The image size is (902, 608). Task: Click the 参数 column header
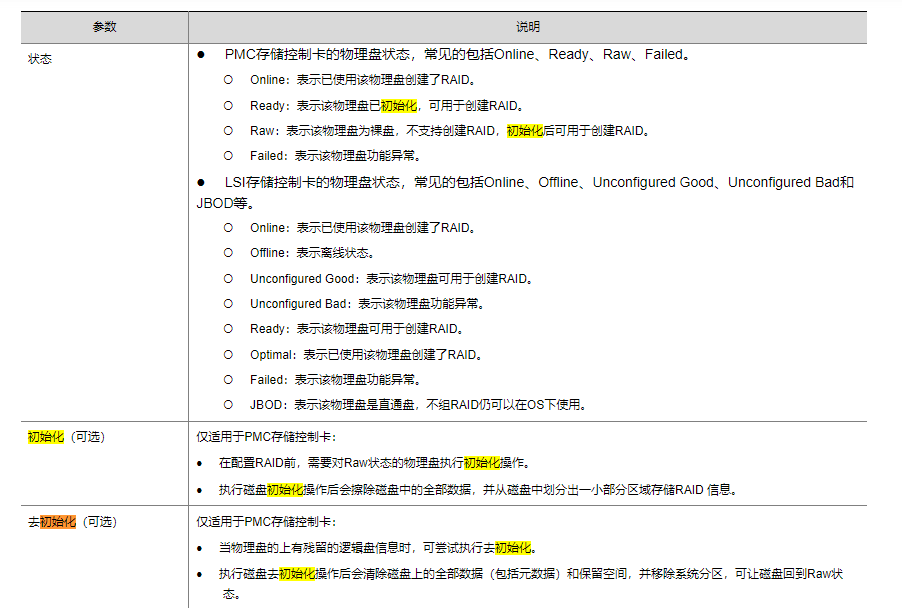[105, 27]
